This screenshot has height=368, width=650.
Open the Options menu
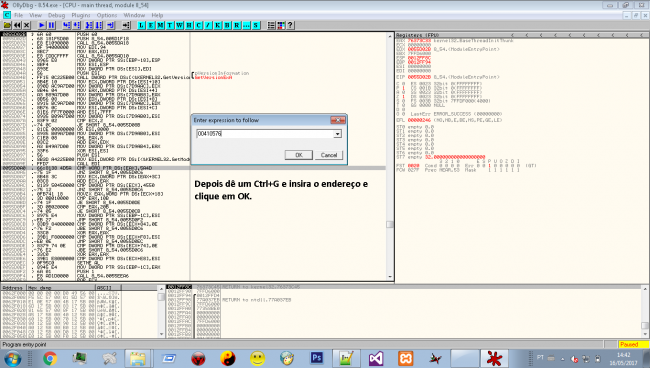[107, 15]
